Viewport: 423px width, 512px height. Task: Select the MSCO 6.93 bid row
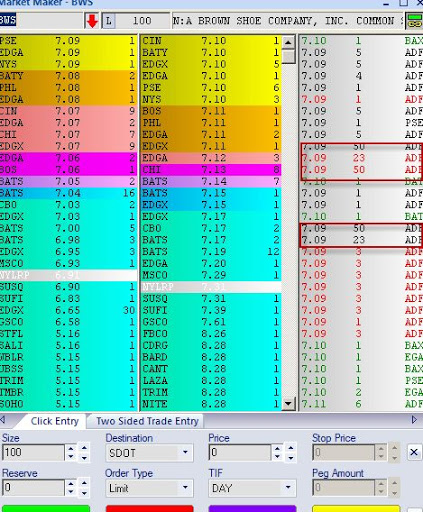tap(68, 263)
